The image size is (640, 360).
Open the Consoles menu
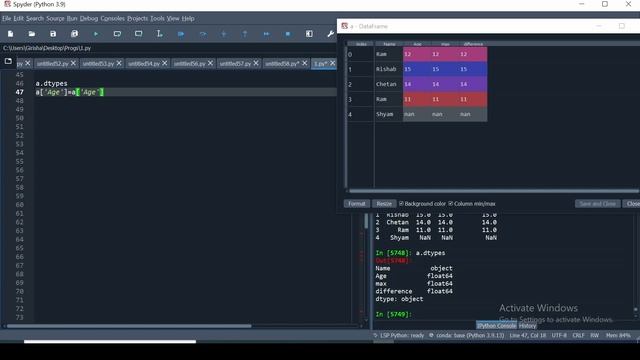pos(113,18)
